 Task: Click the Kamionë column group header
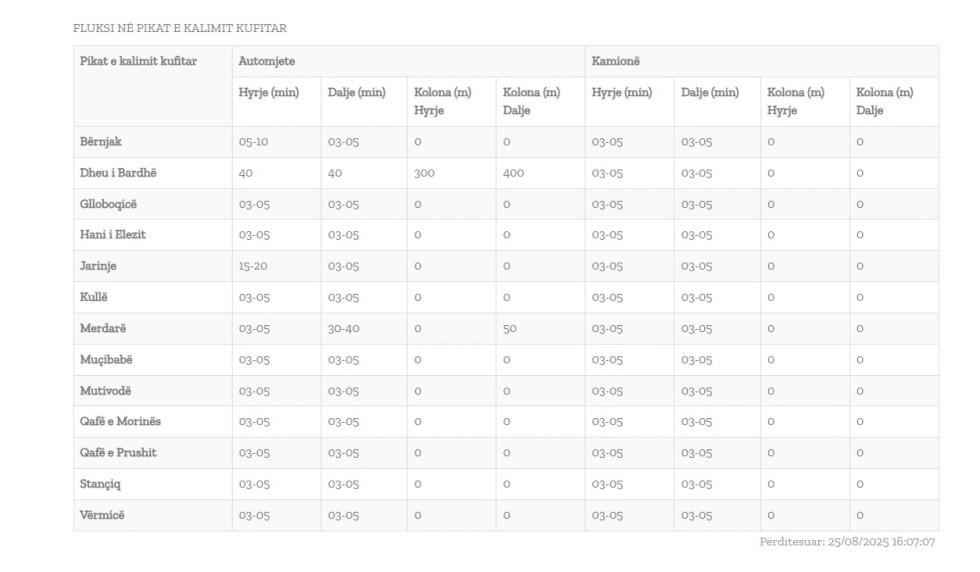pyautogui.click(x=616, y=62)
